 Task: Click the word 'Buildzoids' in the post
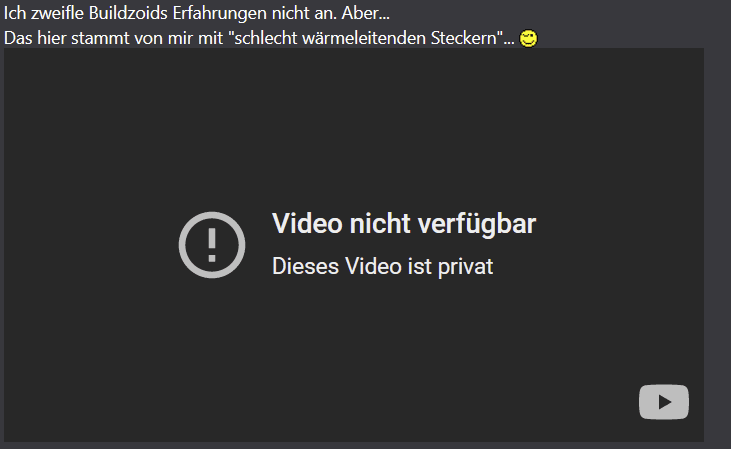128,13
